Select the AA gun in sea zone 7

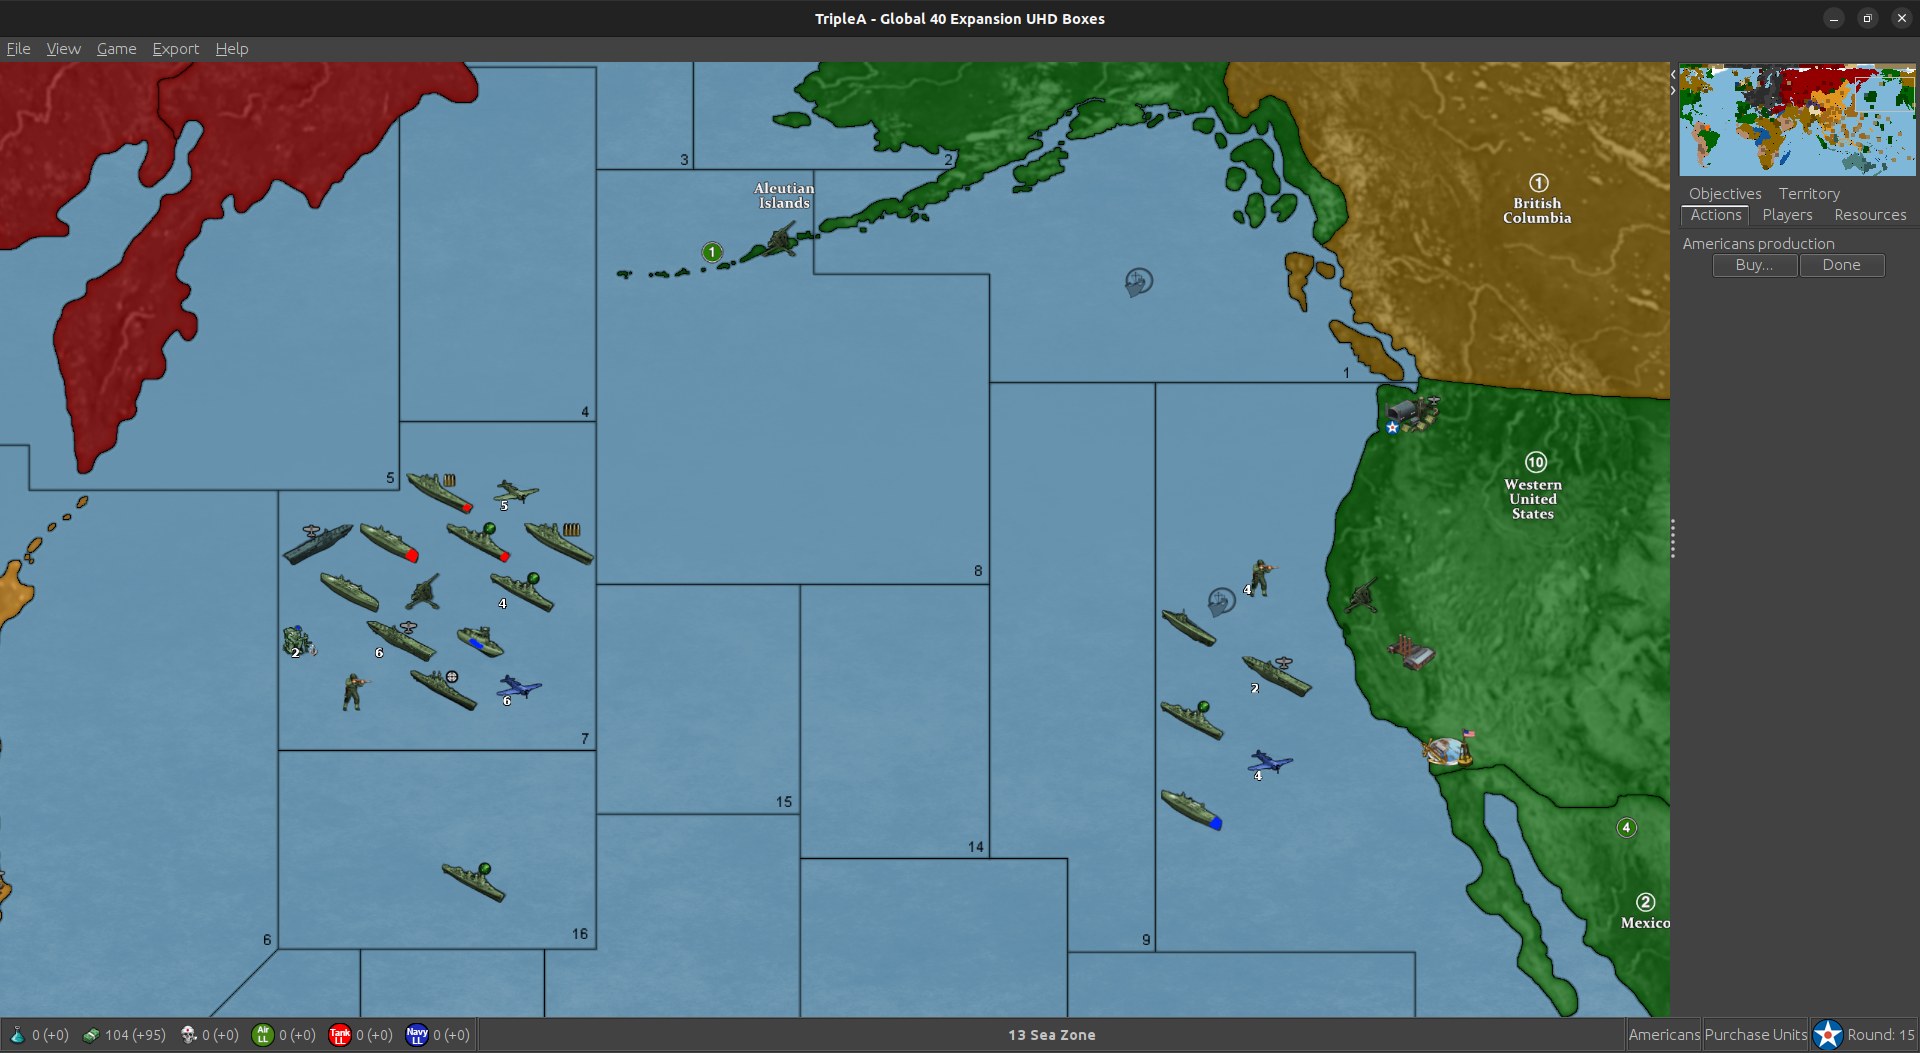pos(424,593)
